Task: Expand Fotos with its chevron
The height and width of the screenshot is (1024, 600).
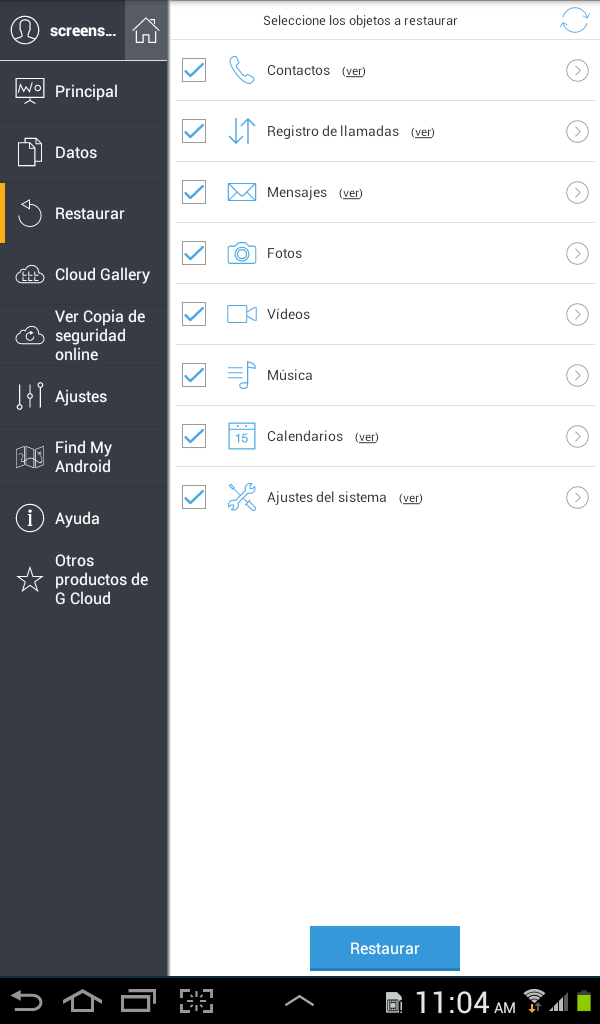Action: point(577,253)
